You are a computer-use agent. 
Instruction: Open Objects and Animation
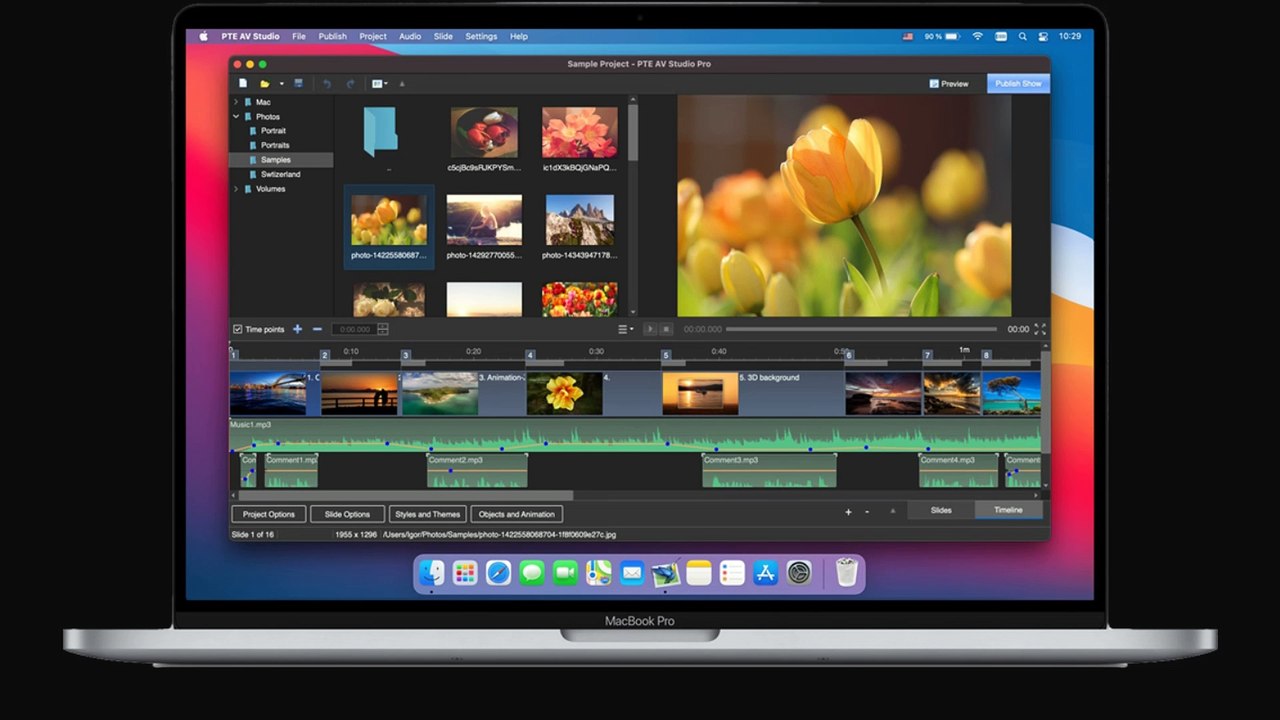tap(517, 514)
